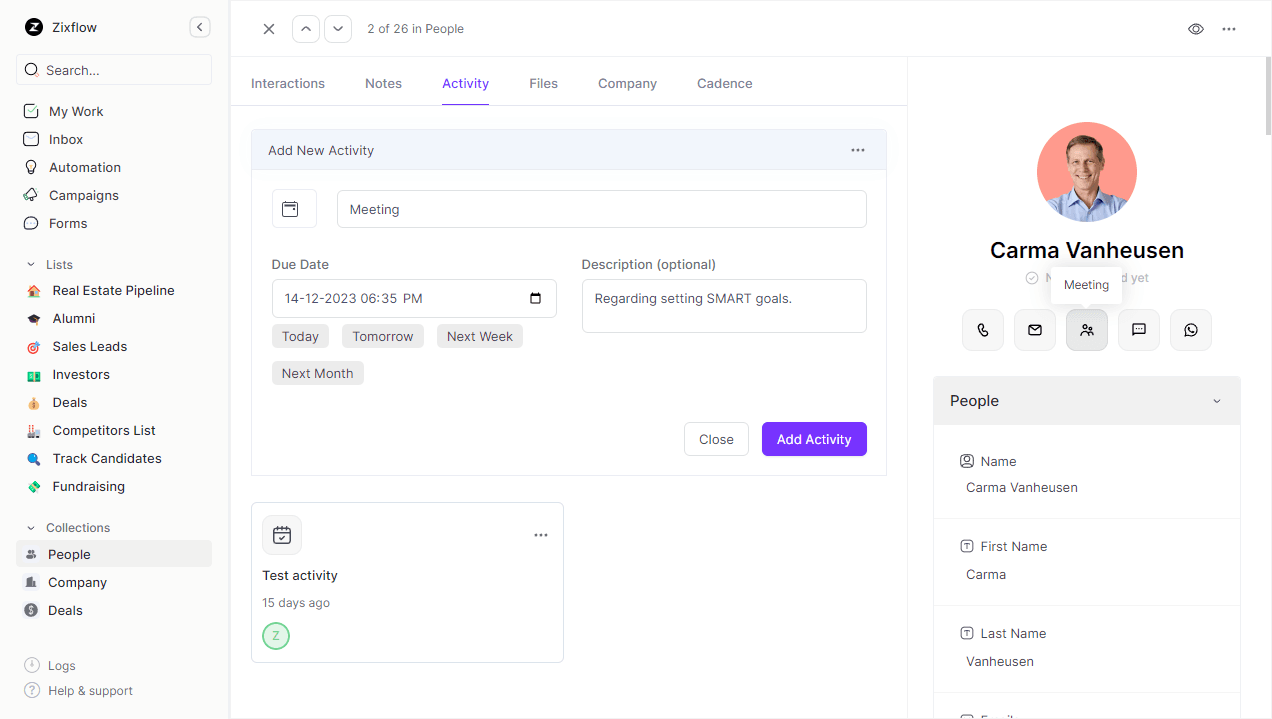Viewport: 1272px width, 719px height.
Task: Open the date picker on the Due Date field
Action: click(x=537, y=298)
